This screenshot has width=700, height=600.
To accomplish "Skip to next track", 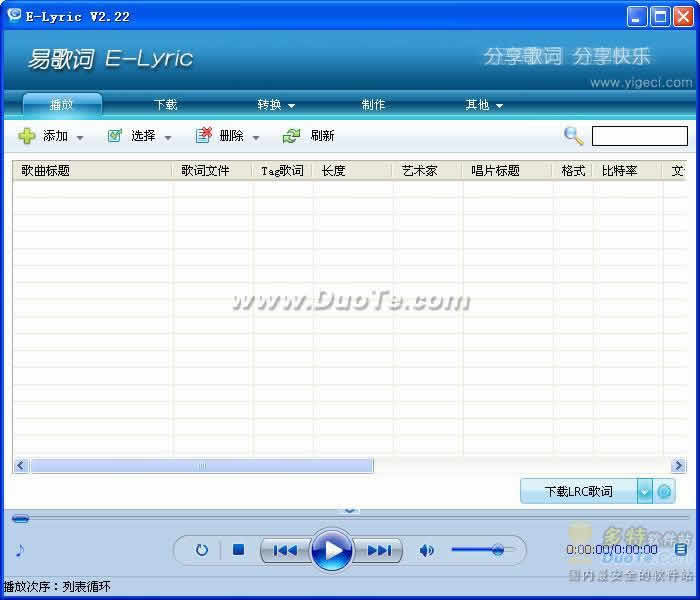I will click(379, 550).
